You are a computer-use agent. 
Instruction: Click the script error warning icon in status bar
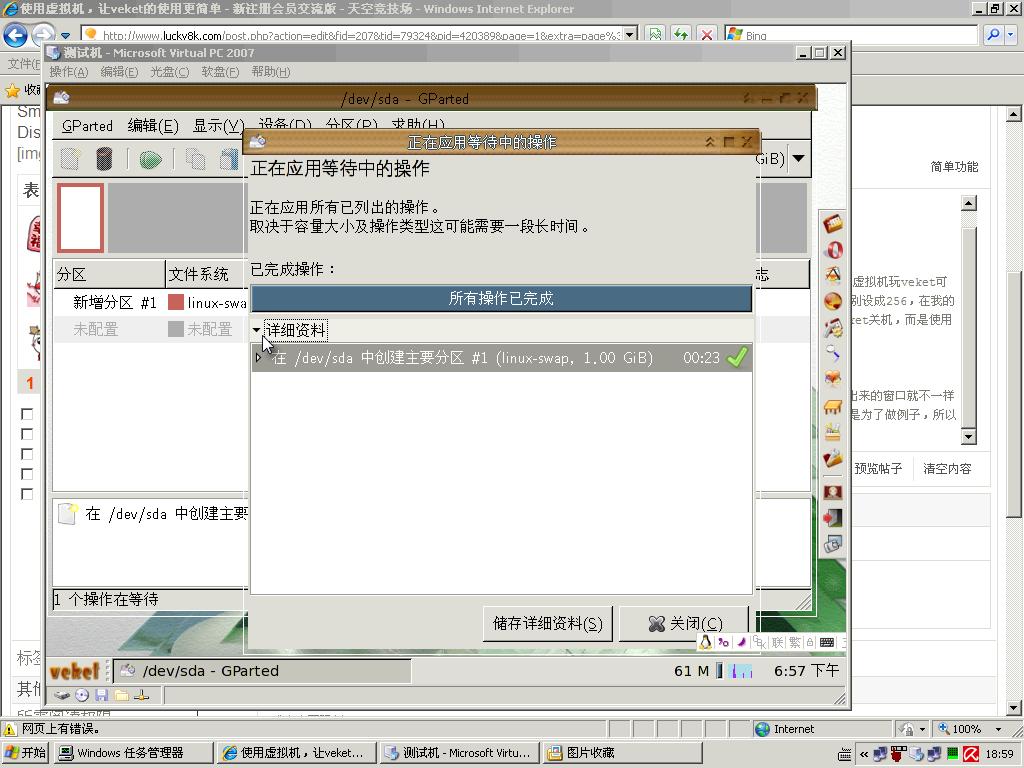coord(10,729)
